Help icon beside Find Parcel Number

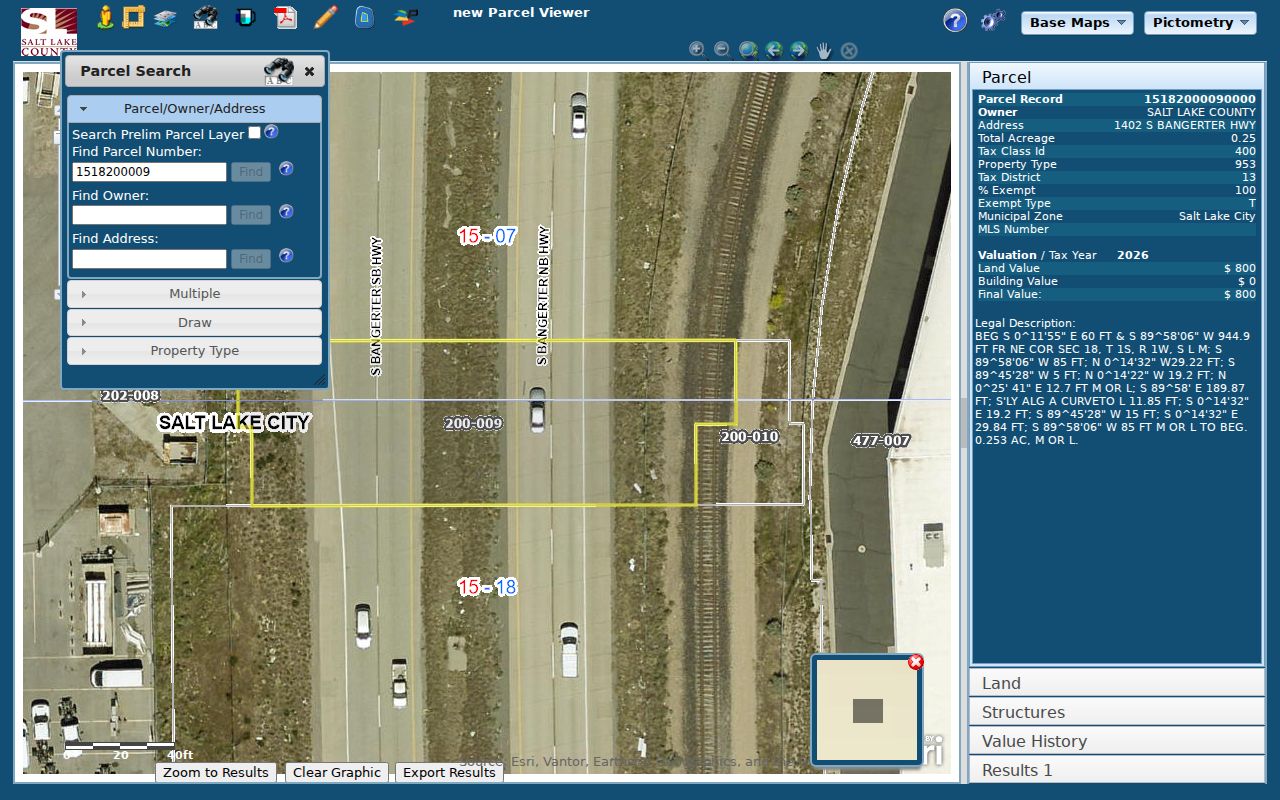click(x=286, y=169)
